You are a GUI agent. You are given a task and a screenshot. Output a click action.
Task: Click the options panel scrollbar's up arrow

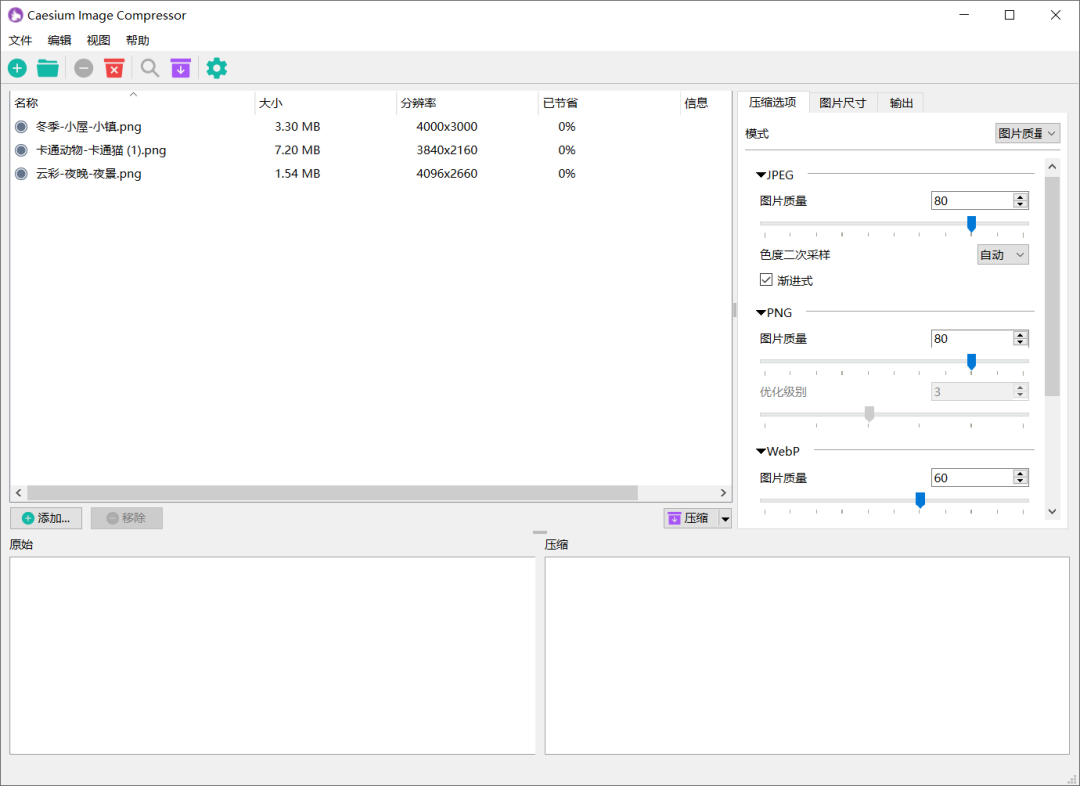tap(1052, 167)
